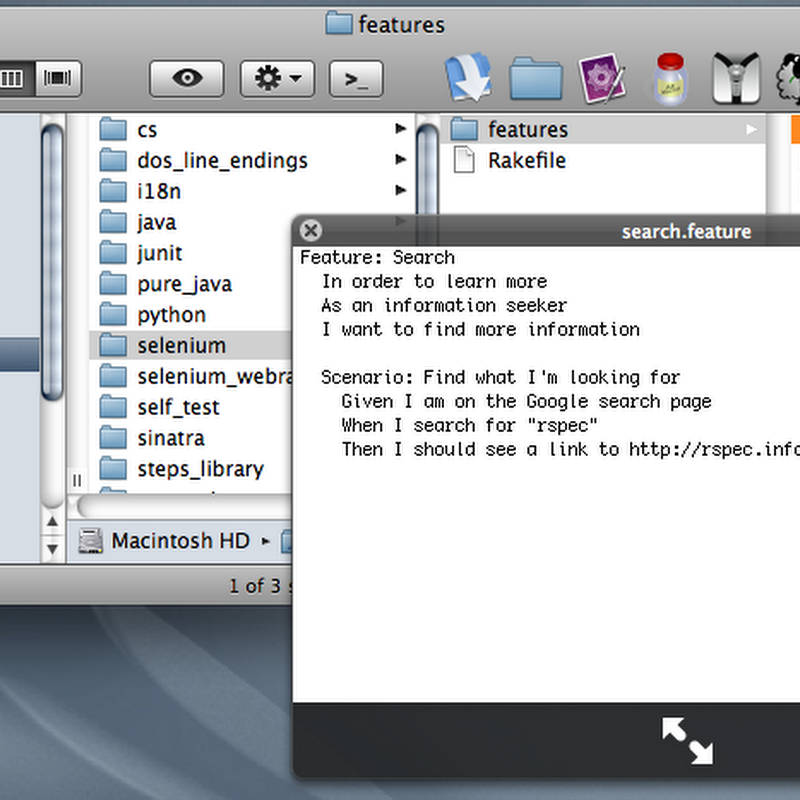The height and width of the screenshot is (800, 800).
Task: Switch to Cover Flow view mode
Action: (58, 79)
